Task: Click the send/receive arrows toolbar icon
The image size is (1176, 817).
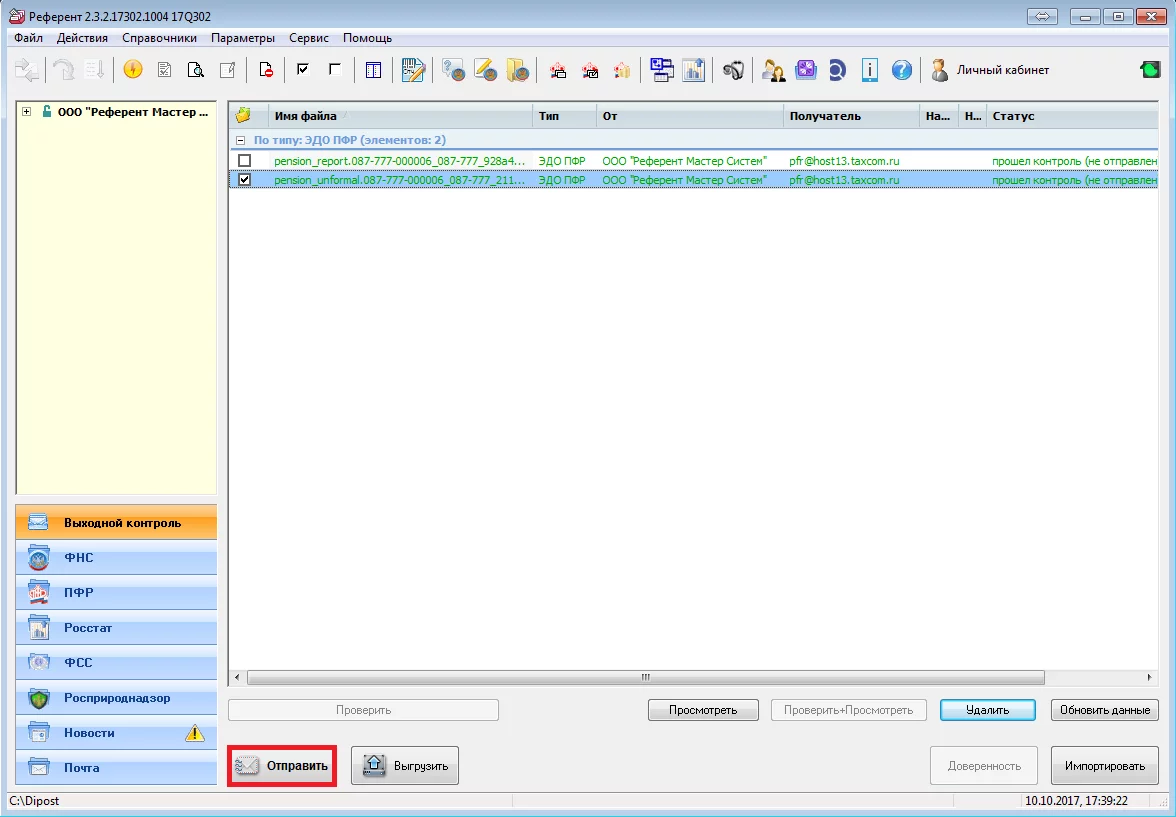Action: (27, 71)
